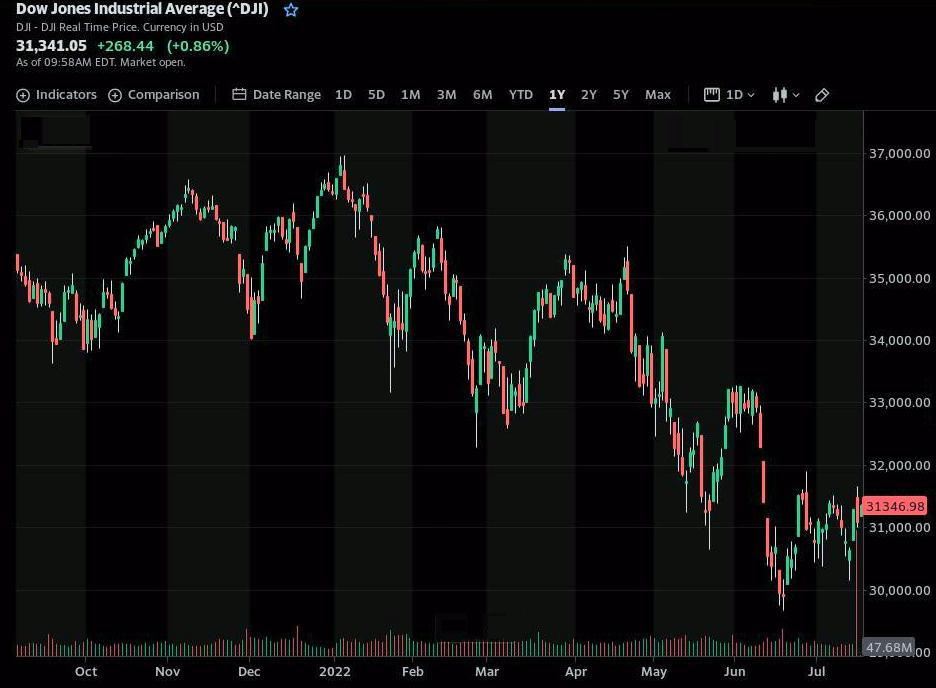Show the 6M time range
Image resolution: width=936 pixels, height=688 pixels.
[x=482, y=95]
